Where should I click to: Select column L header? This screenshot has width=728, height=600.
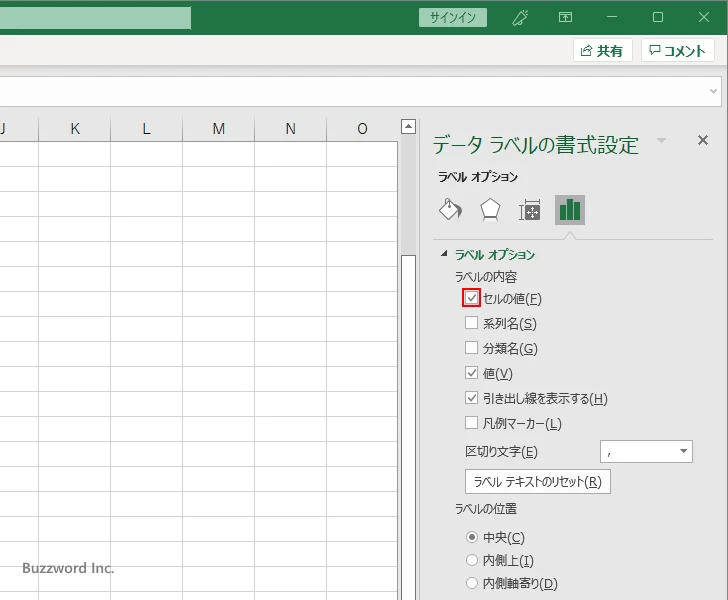[147, 129]
